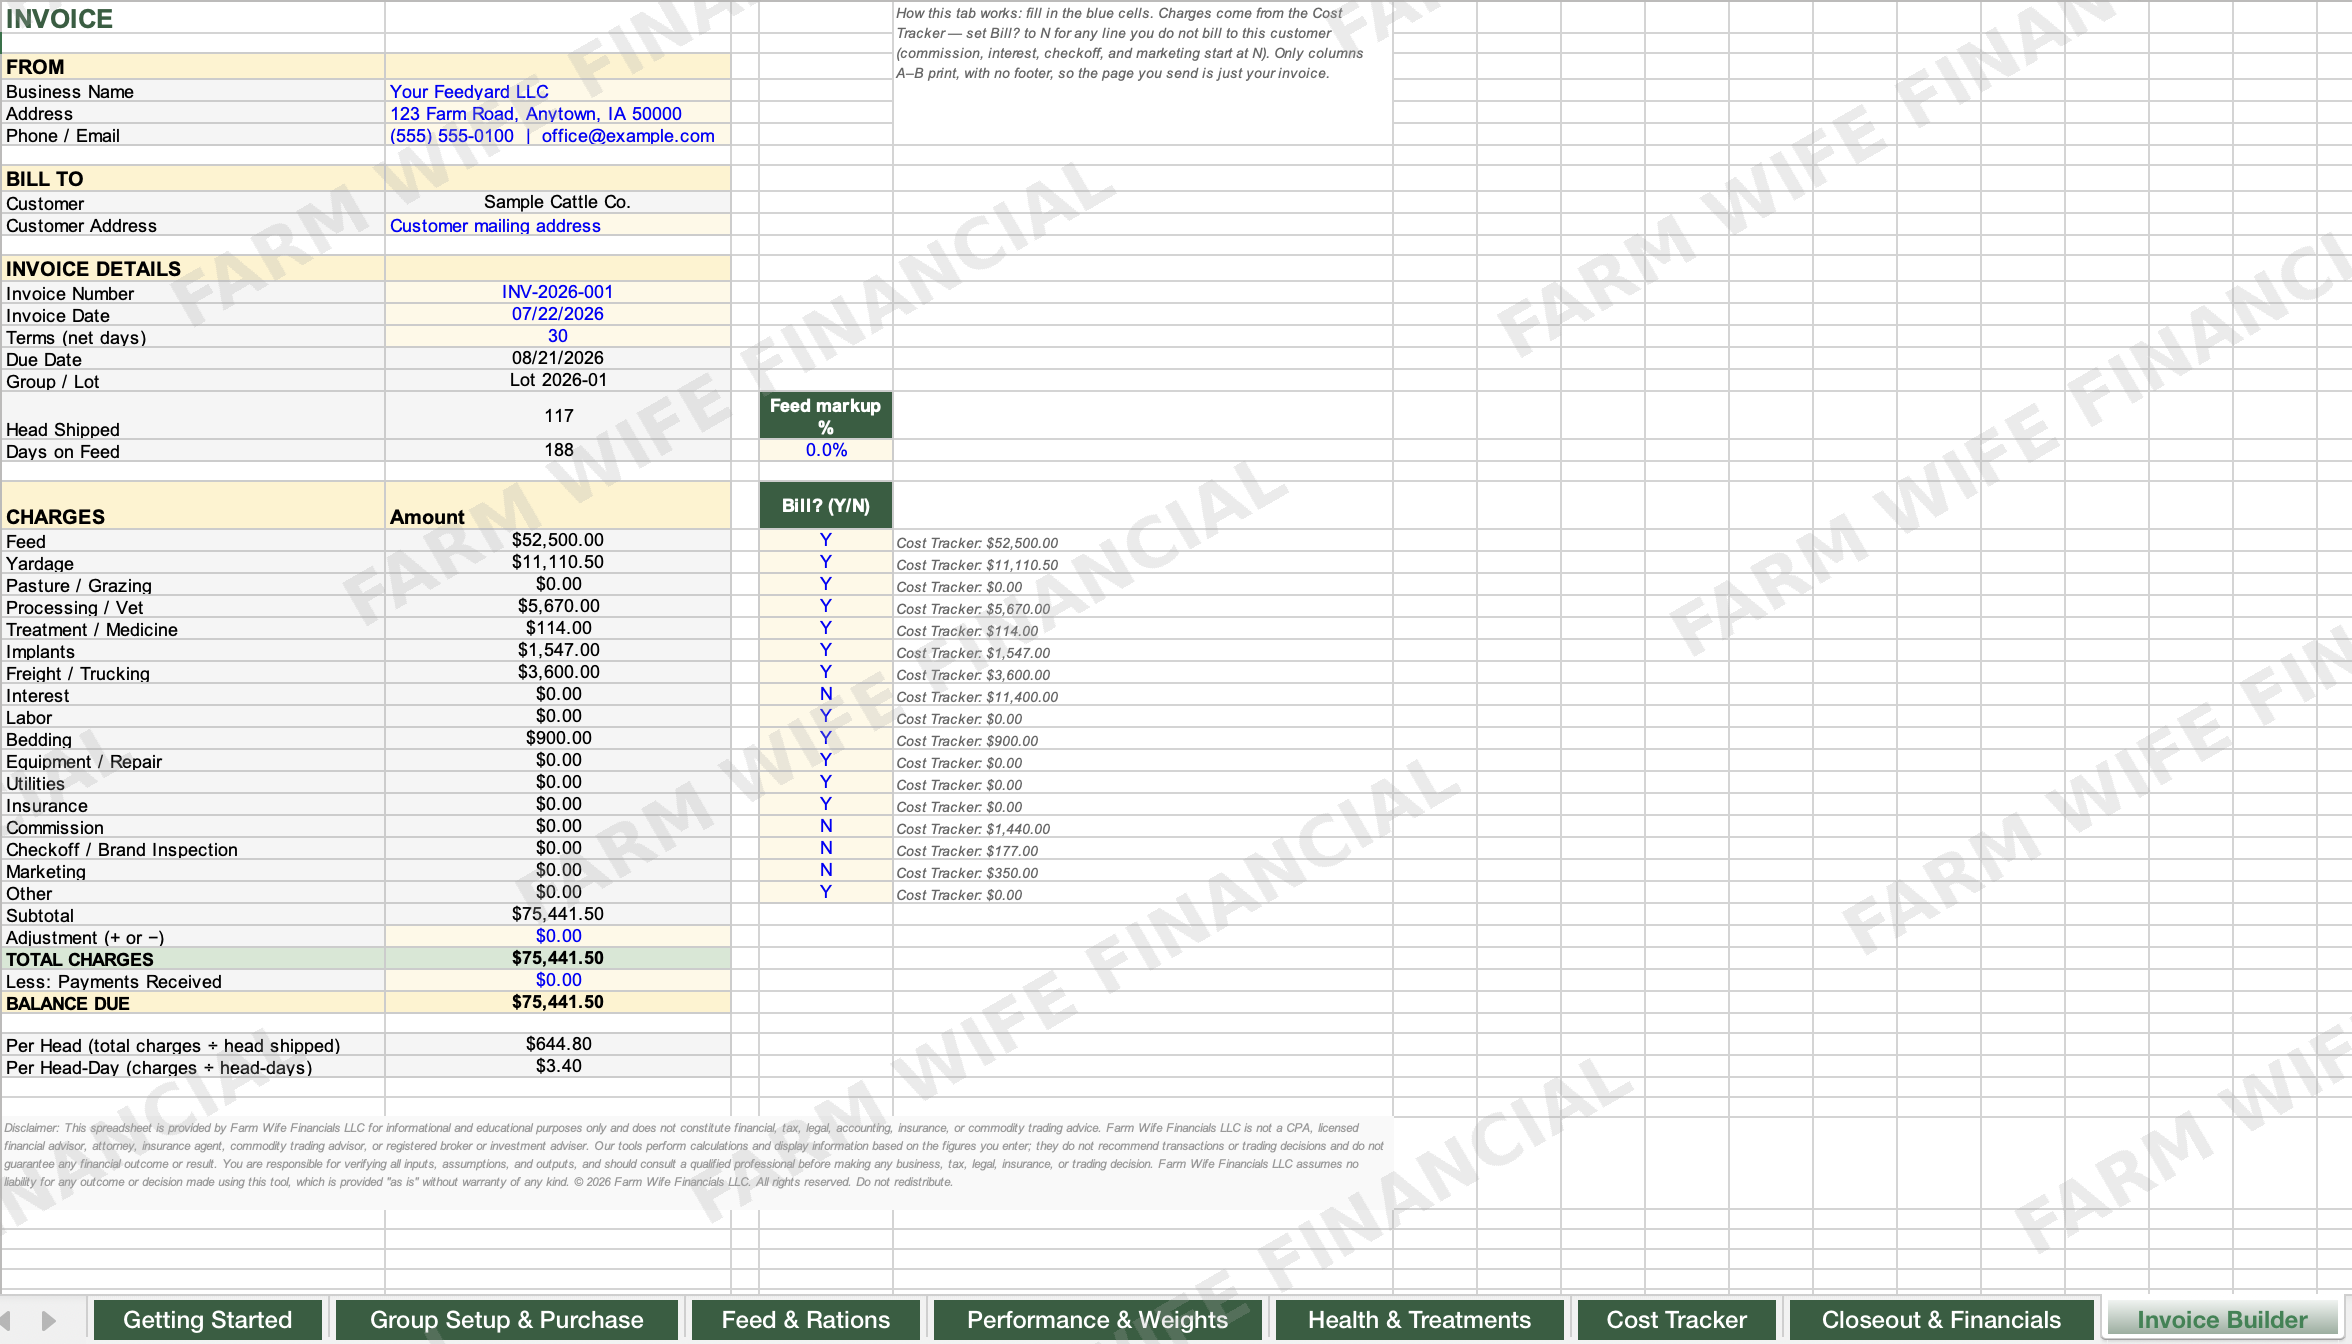Select the Head Shipped value 117
This screenshot has width=2352, height=1344.
coord(558,415)
